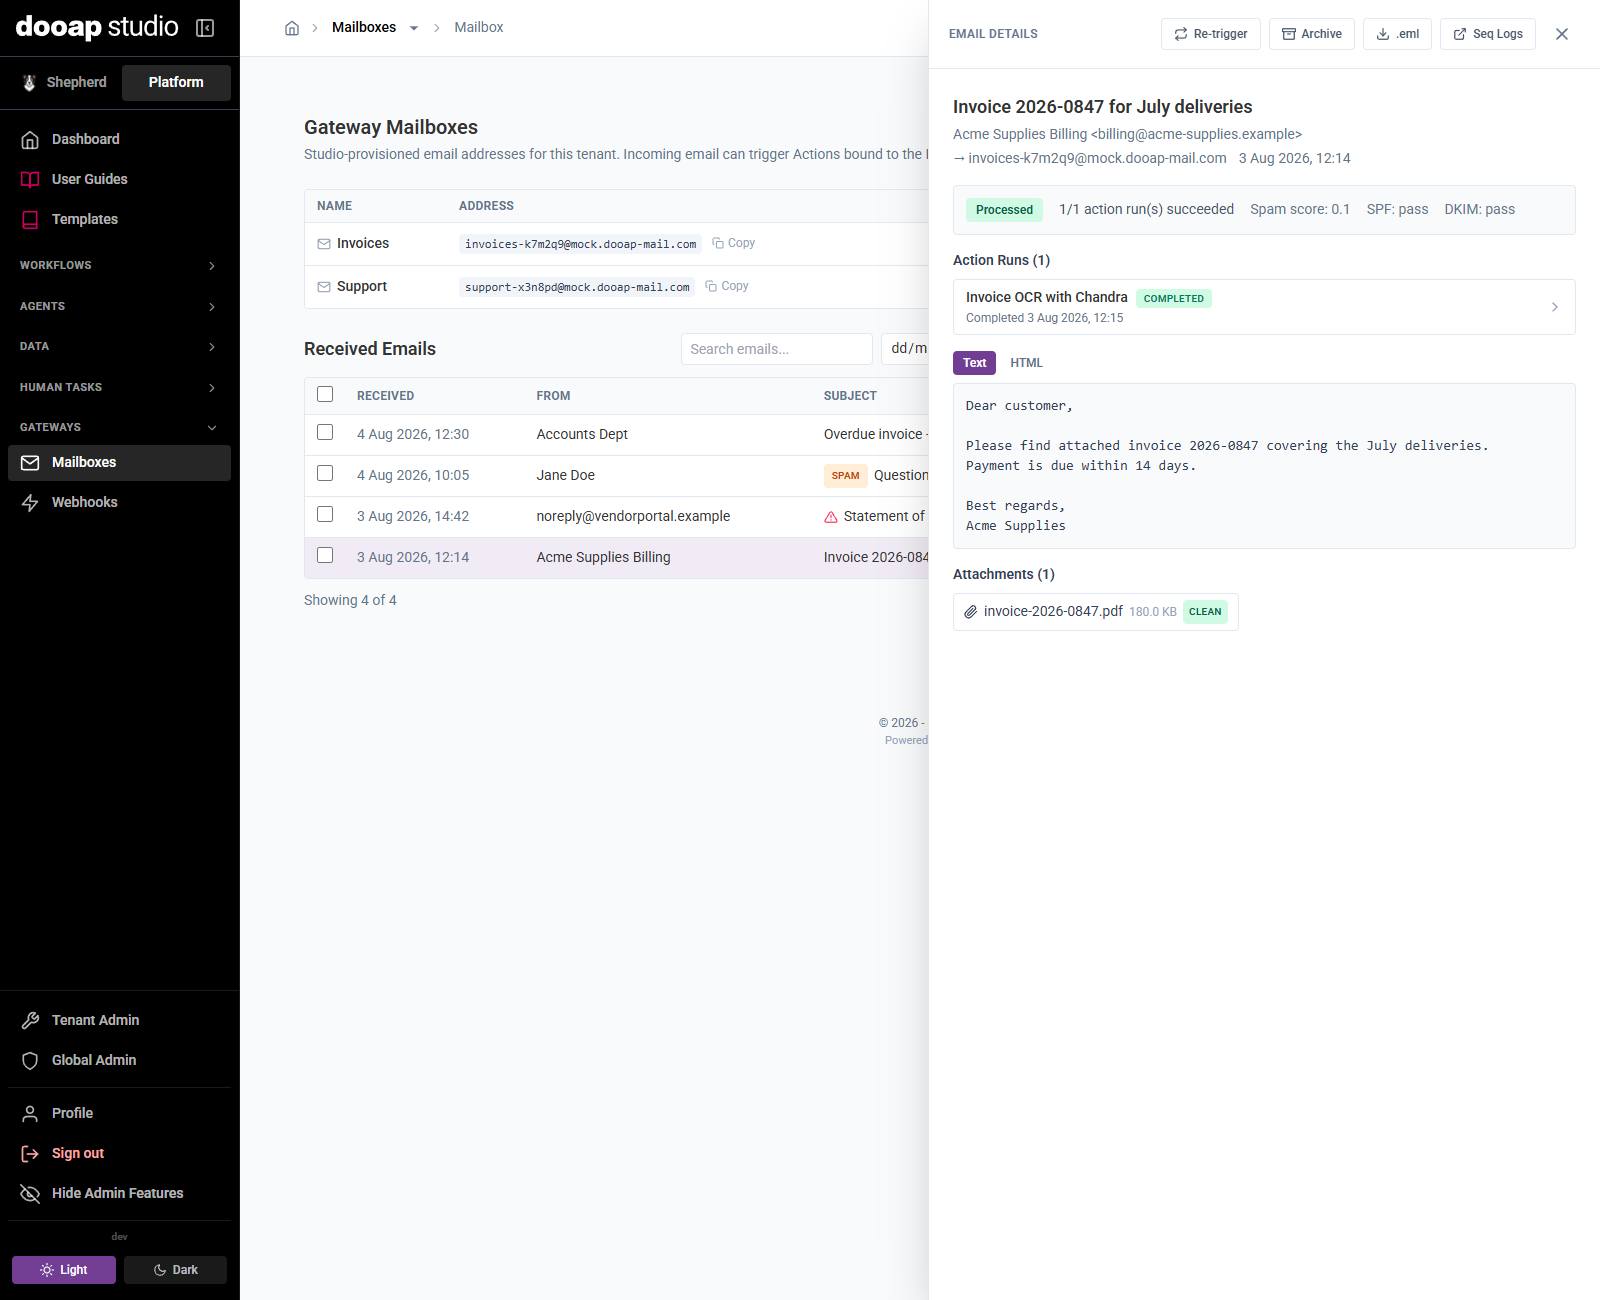The width and height of the screenshot is (1600, 1300).
Task: Open the date filter field
Action: coord(906,349)
